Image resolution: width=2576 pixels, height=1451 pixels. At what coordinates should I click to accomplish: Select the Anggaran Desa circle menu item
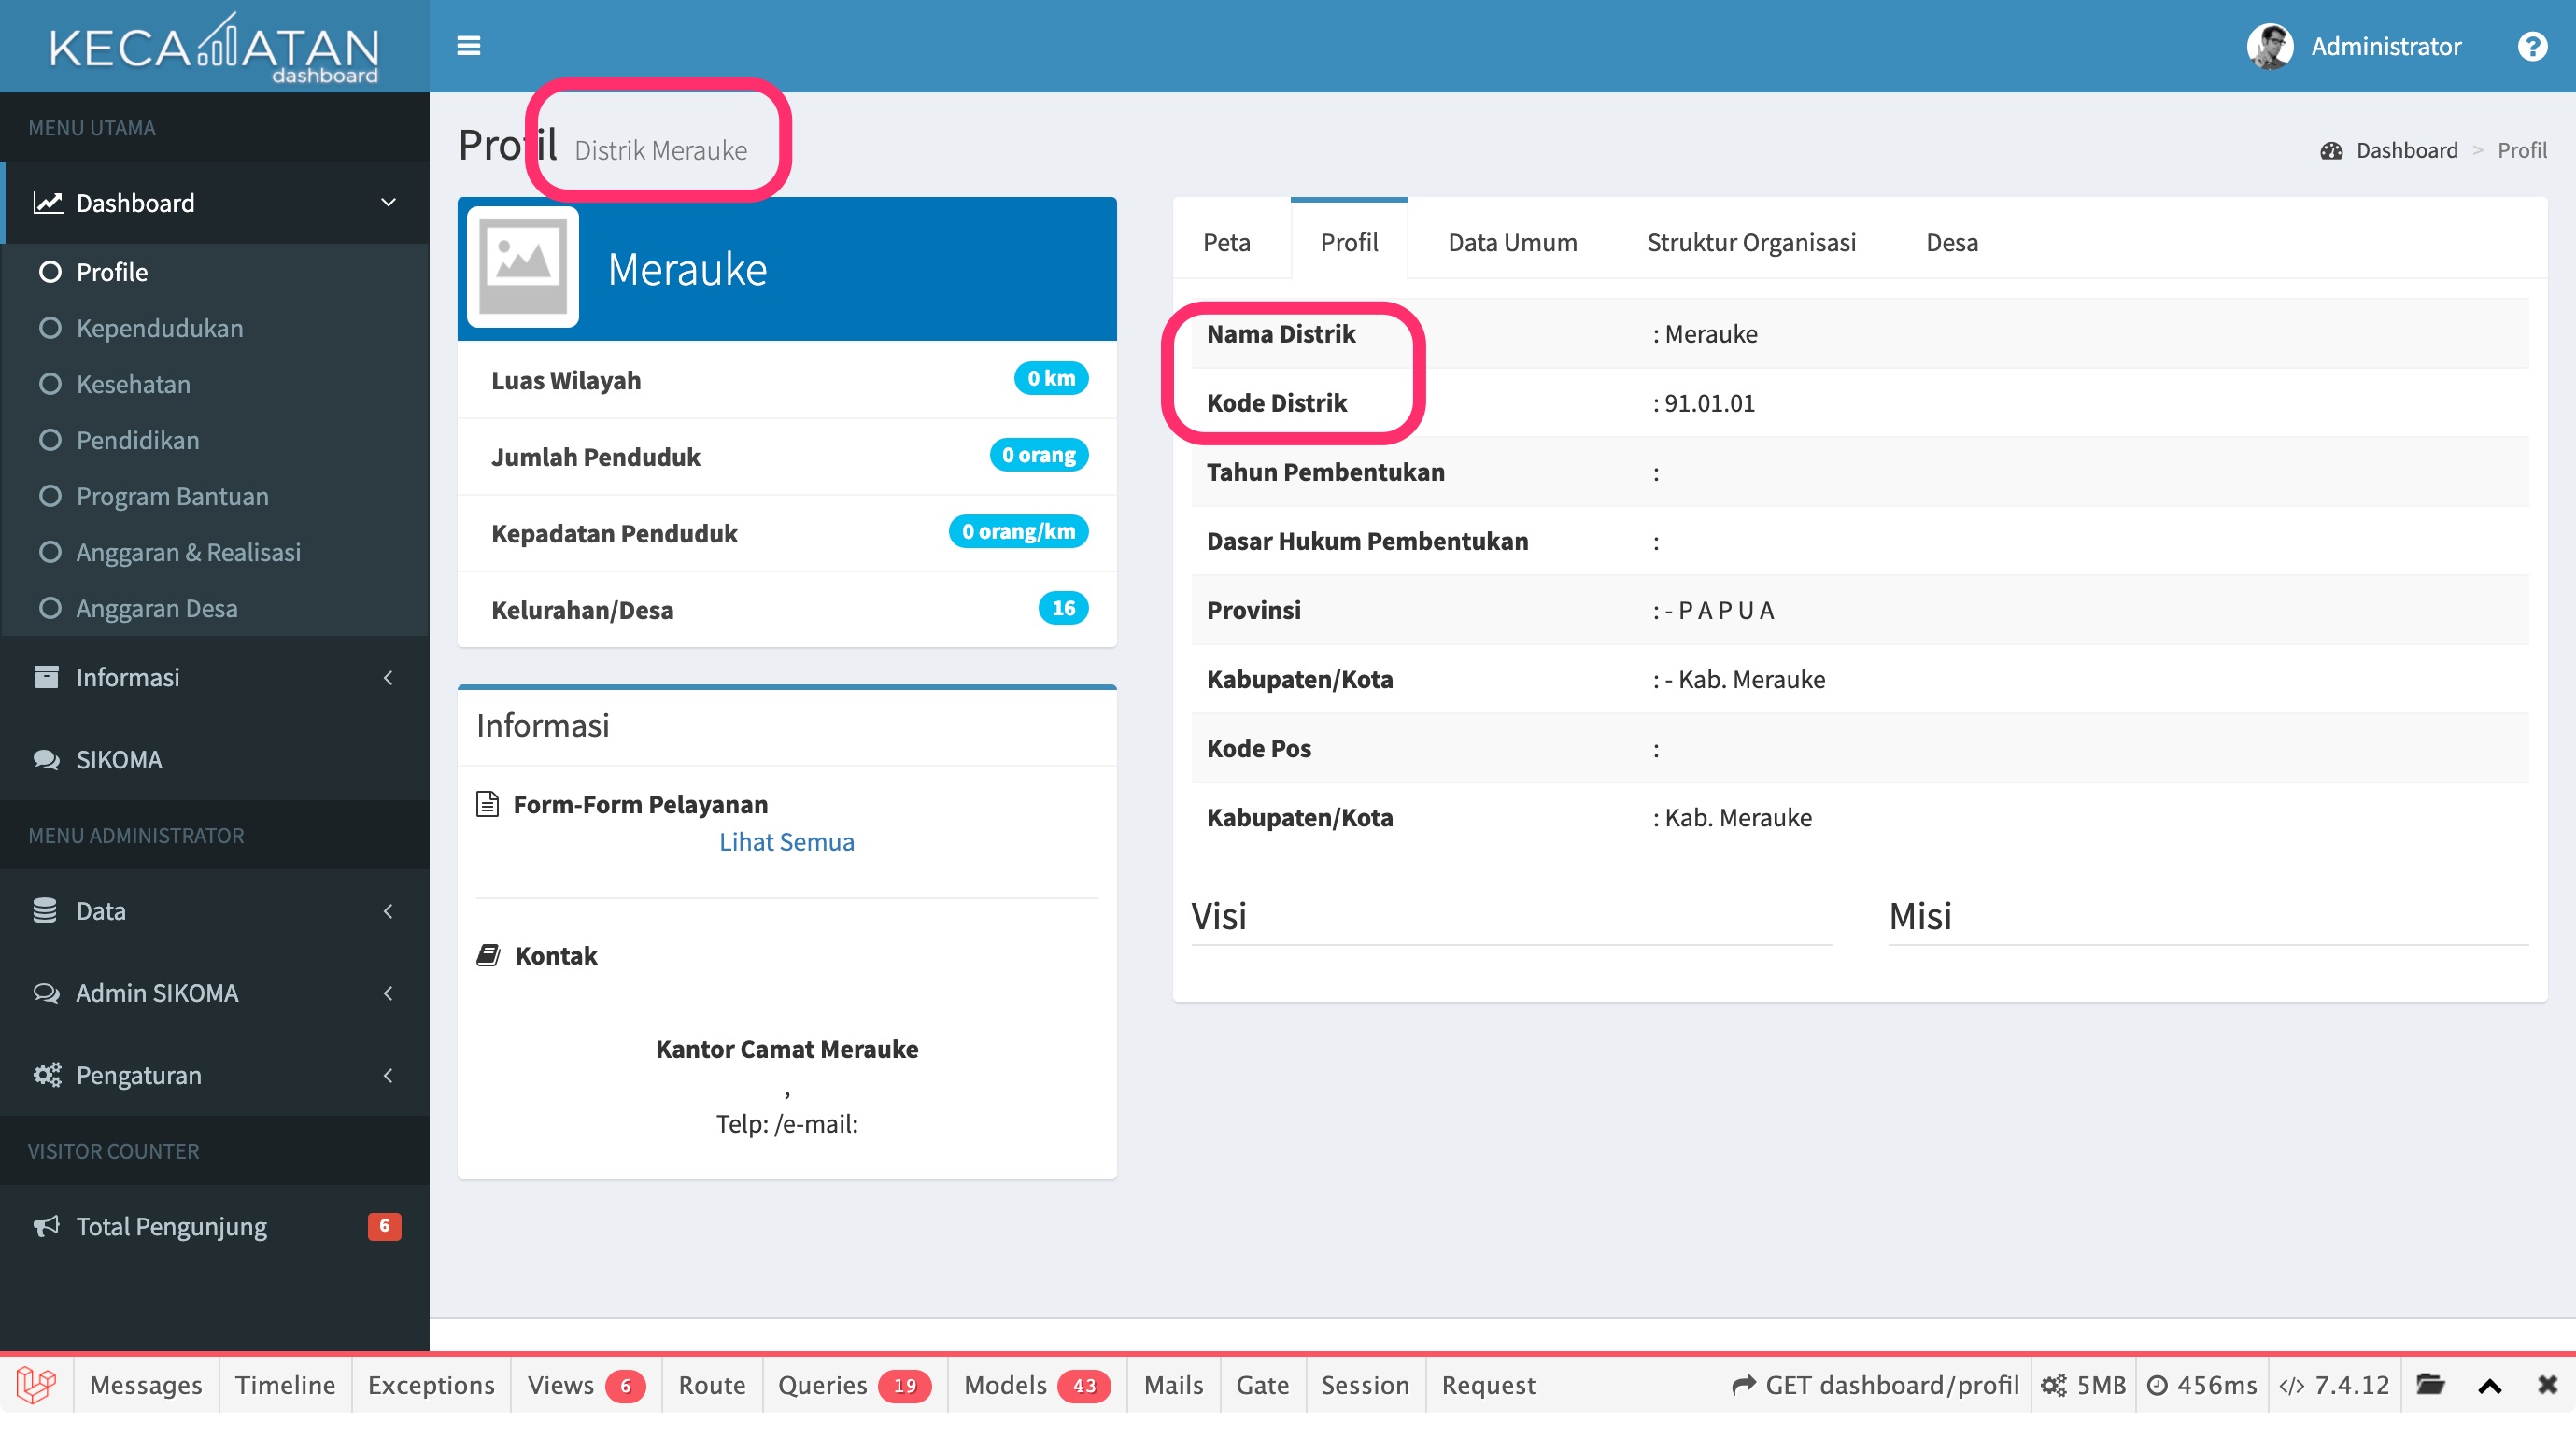point(156,608)
